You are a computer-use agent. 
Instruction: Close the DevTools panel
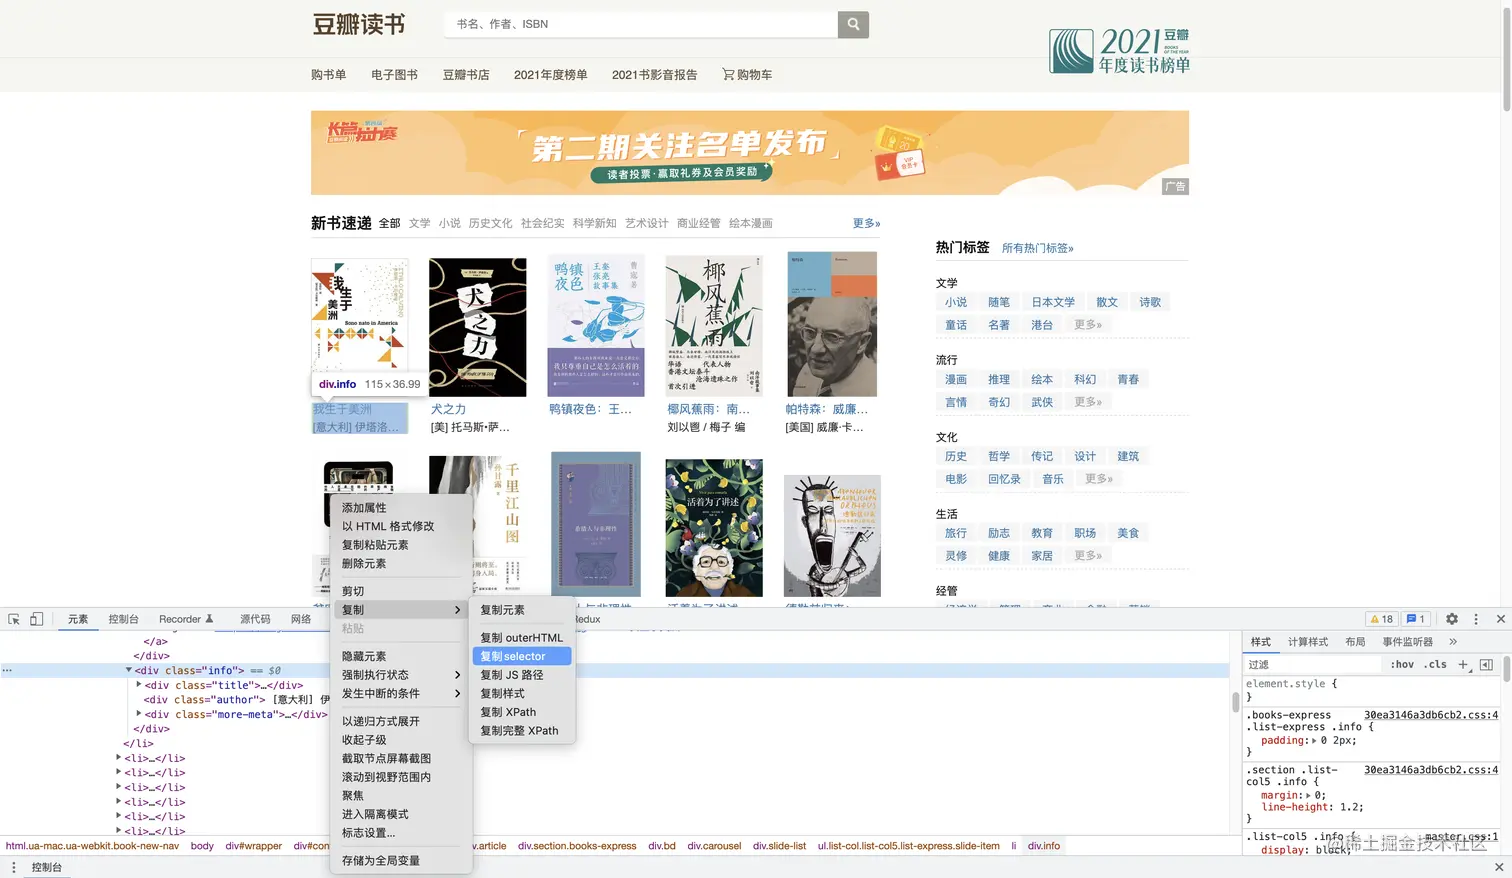(1500, 619)
